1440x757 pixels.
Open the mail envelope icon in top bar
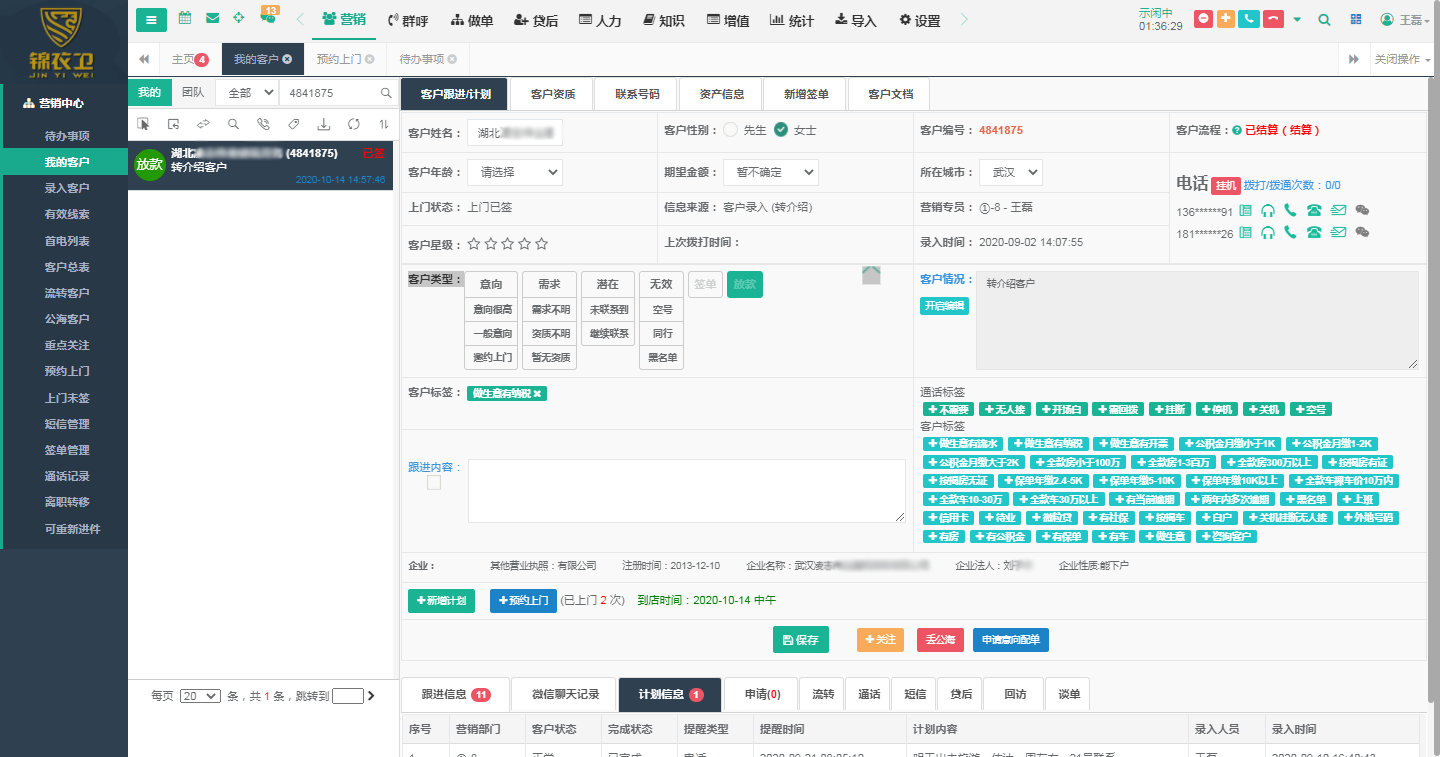[x=212, y=18]
